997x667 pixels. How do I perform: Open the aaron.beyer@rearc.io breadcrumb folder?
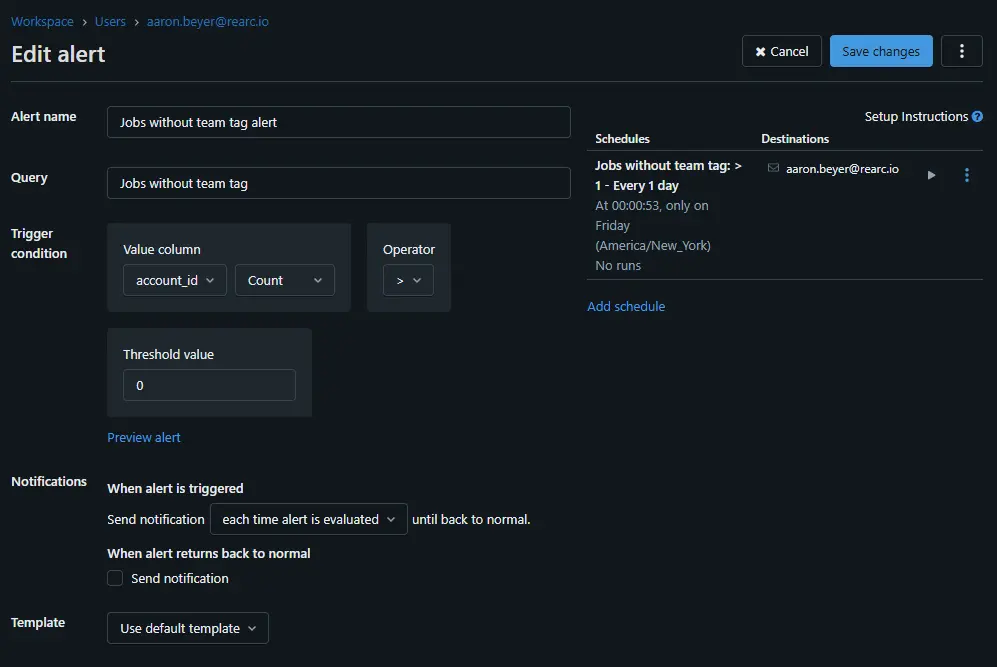(207, 21)
